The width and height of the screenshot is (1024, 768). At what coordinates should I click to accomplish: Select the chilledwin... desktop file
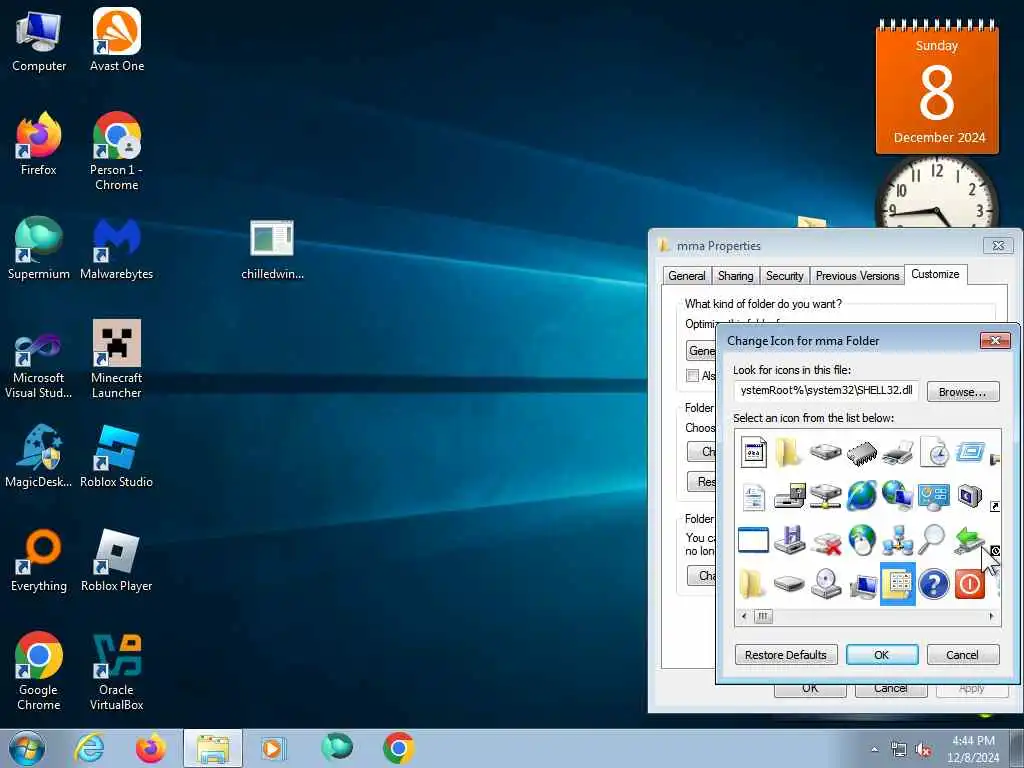click(272, 249)
